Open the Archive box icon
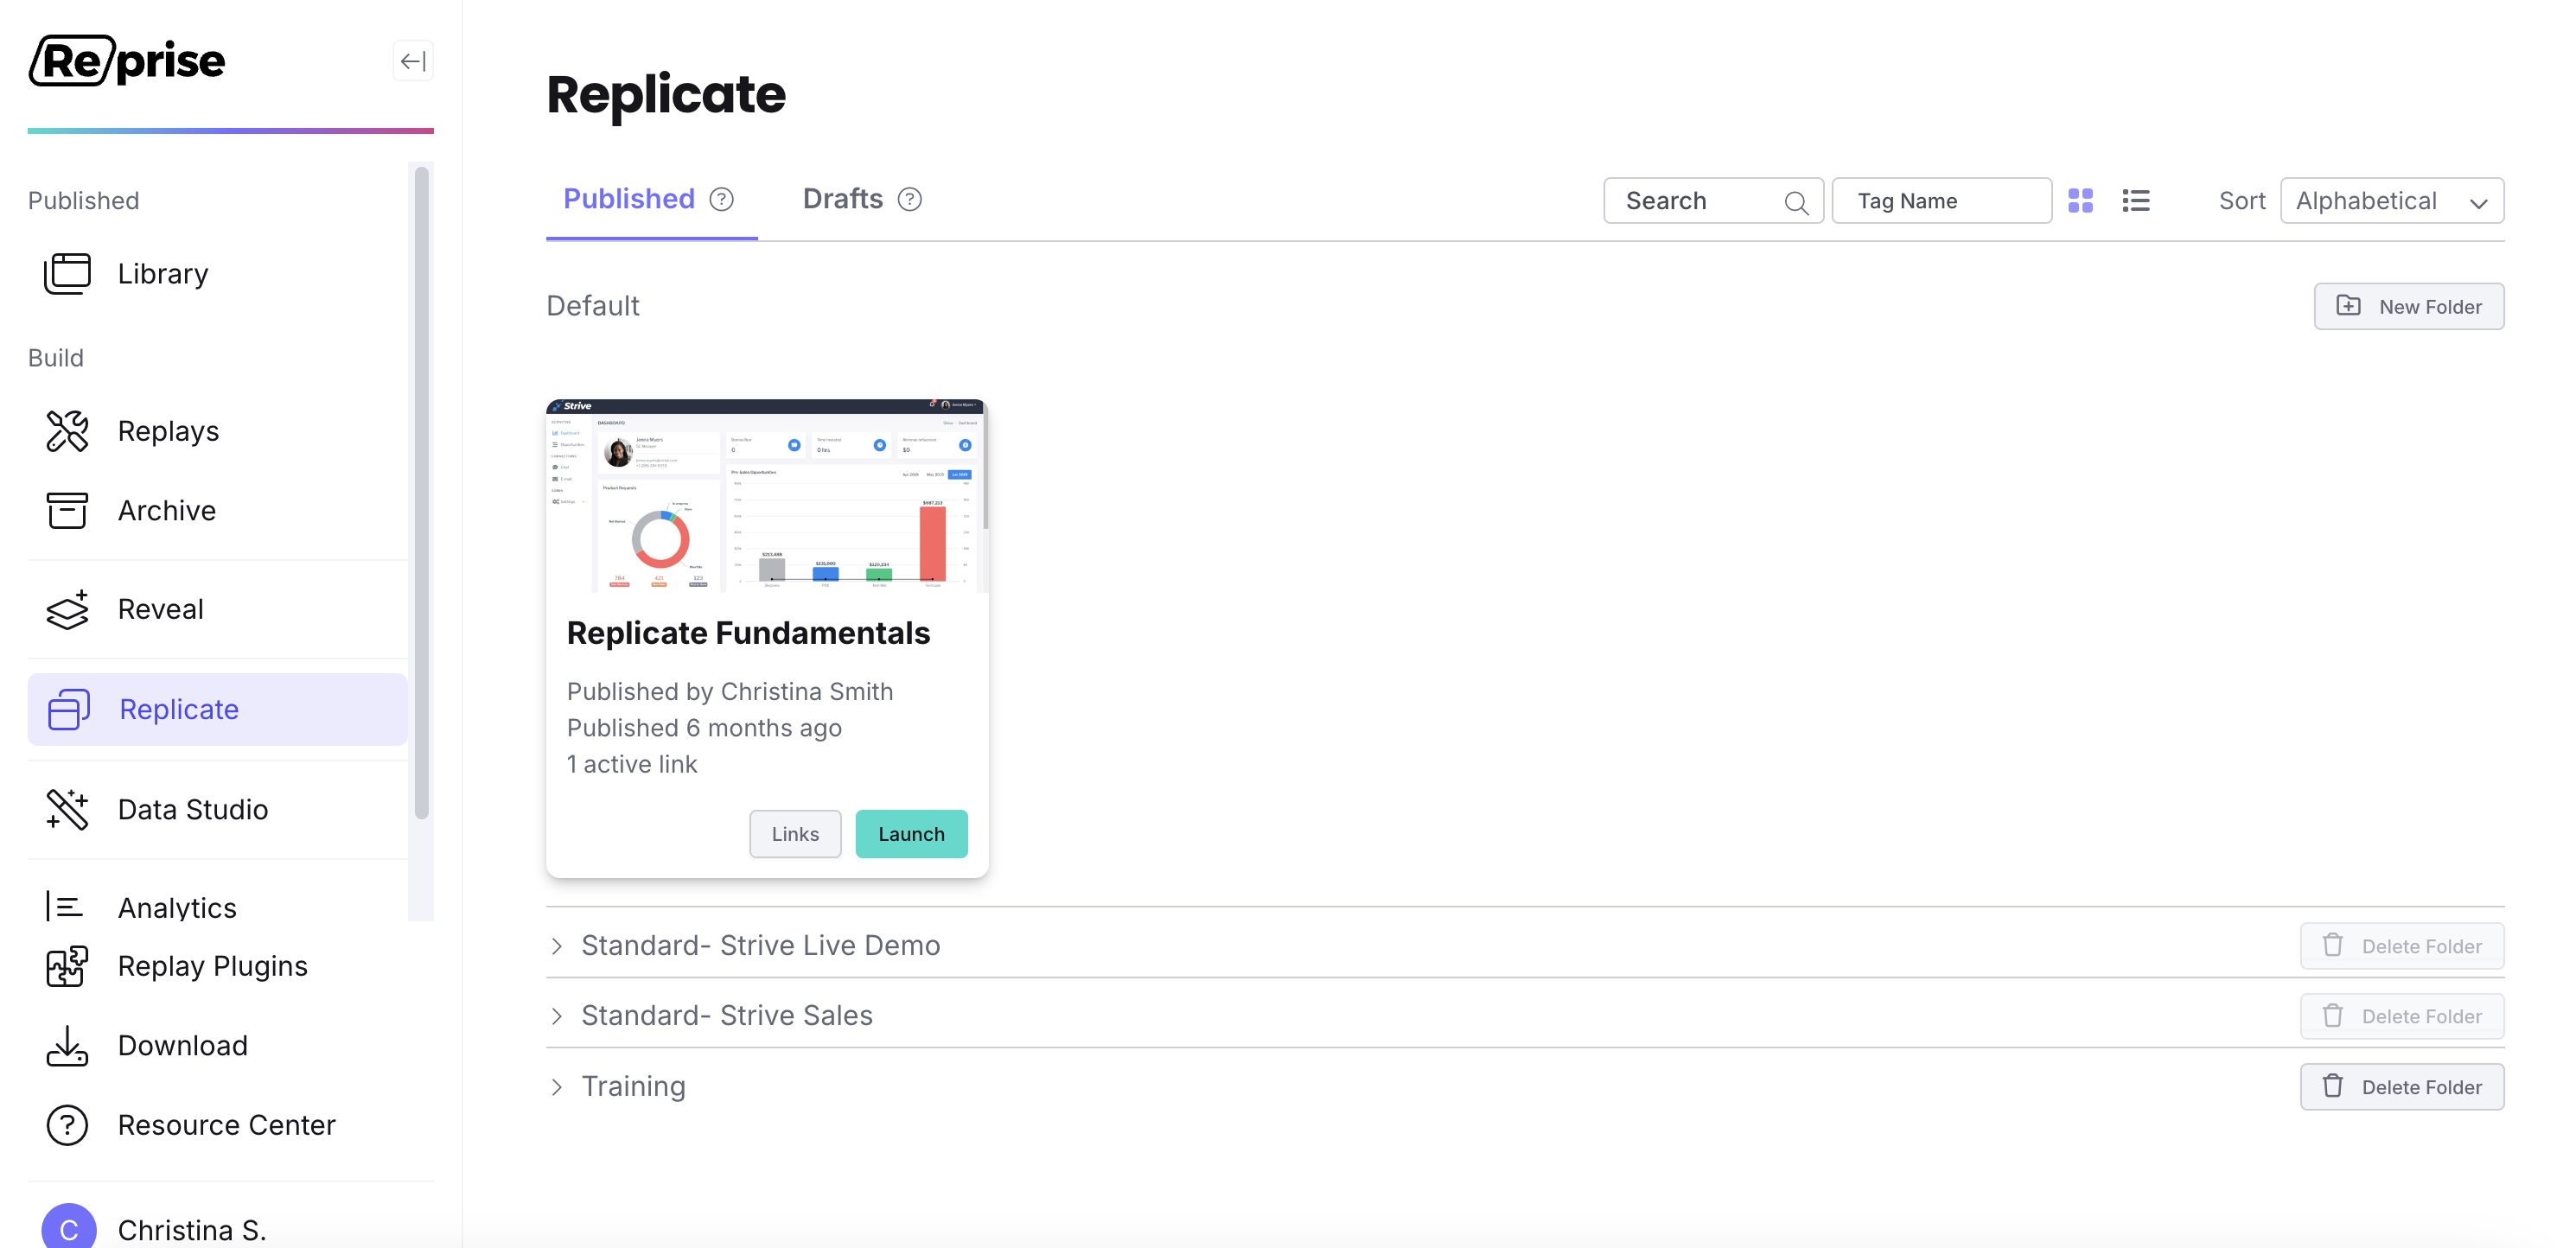2576x1248 pixels. pyautogui.click(x=67, y=510)
